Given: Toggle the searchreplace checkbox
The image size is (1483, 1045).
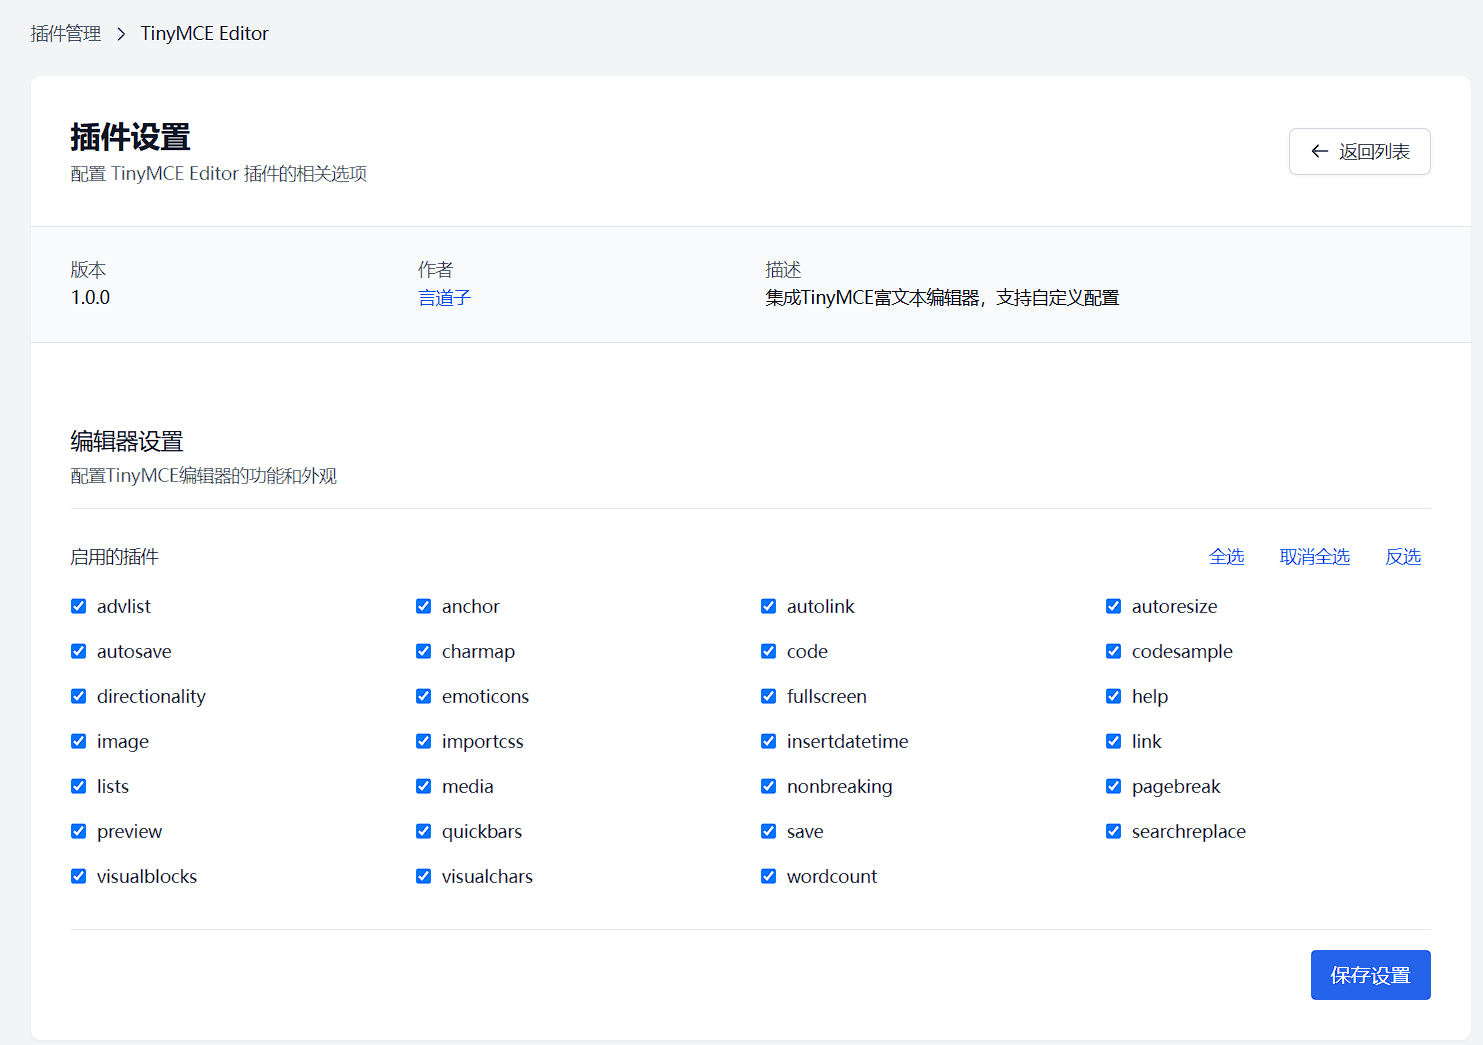Looking at the screenshot, I should click(x=1114, y=831).
